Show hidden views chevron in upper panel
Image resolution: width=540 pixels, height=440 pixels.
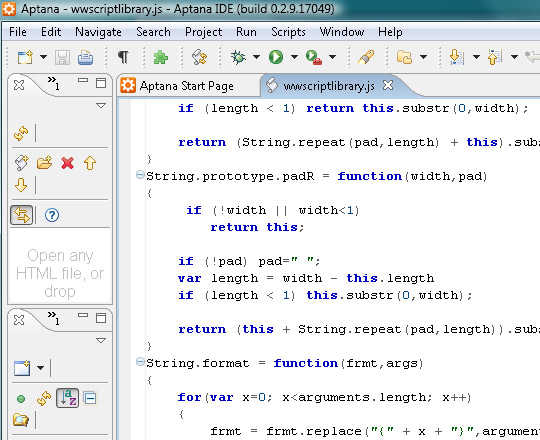(x=54, y=83)
